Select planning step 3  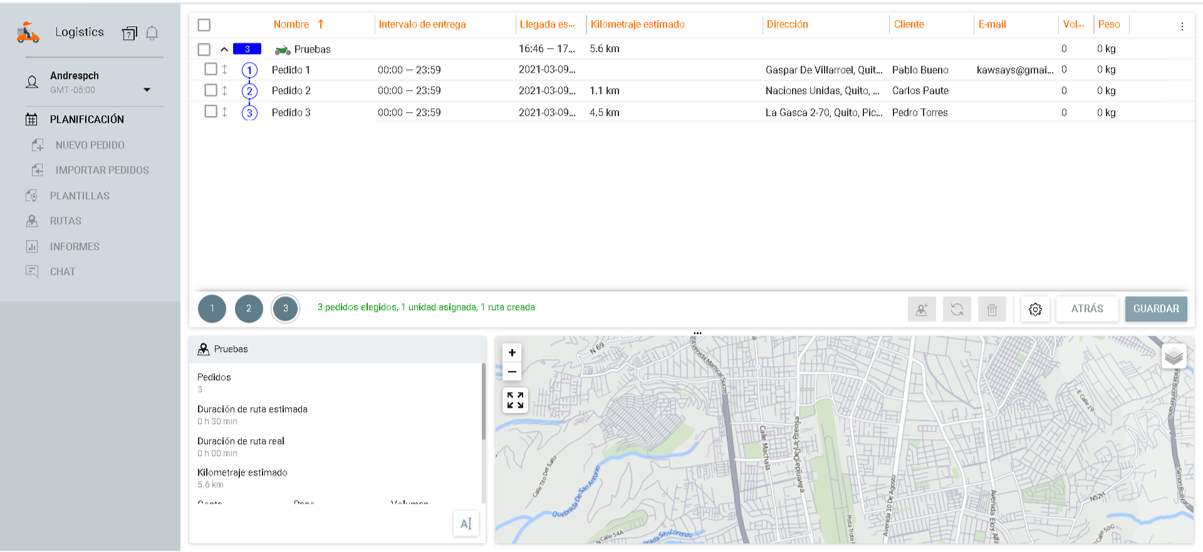tap(285, 308)
